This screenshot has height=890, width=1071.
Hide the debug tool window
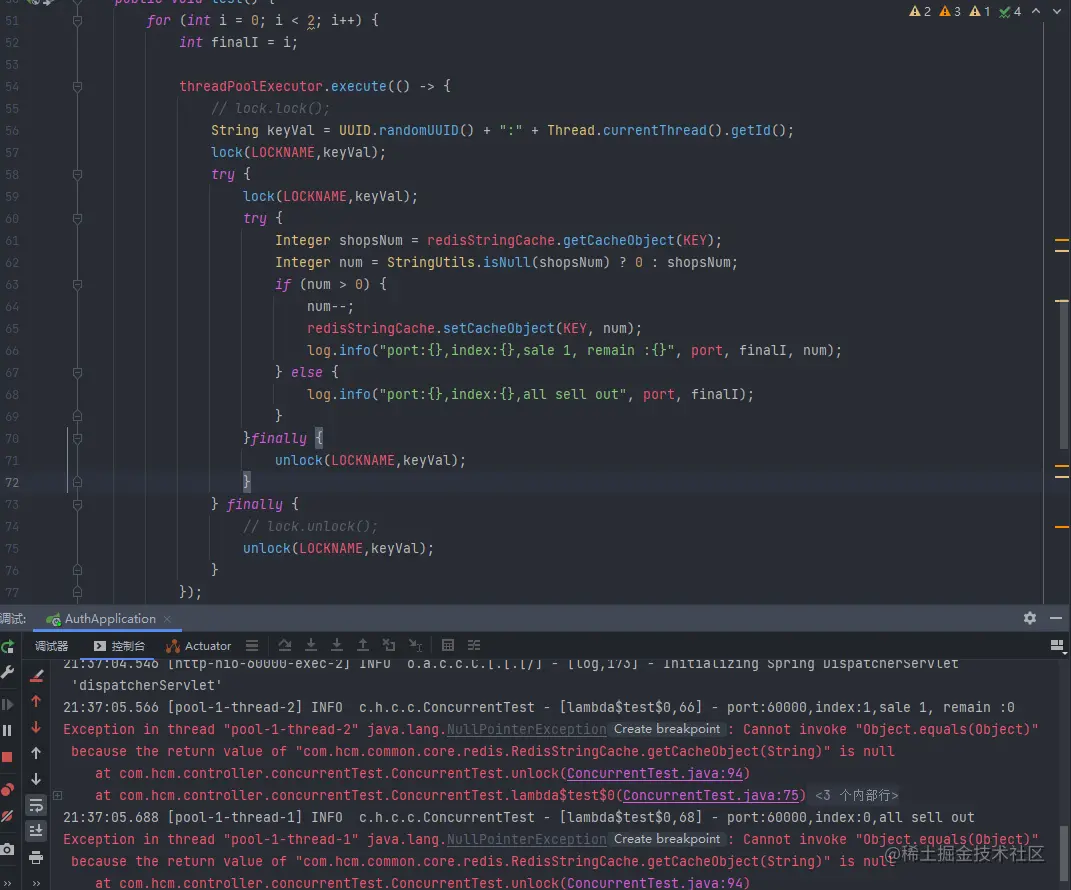click(x=1056, y=618)
